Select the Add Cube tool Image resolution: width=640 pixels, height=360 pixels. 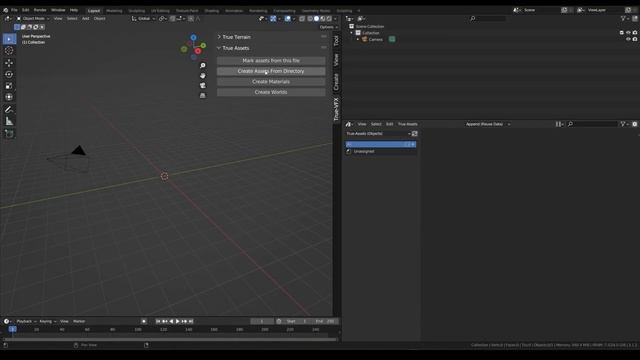coord(9,133)
